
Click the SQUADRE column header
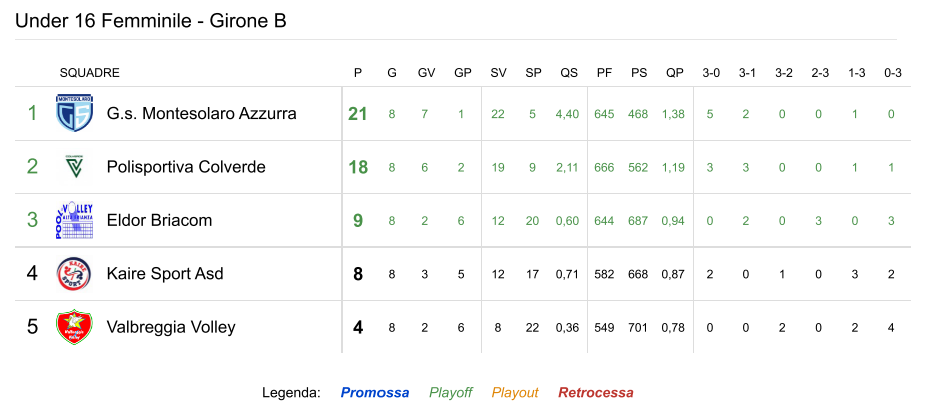(x=90, y=73)
